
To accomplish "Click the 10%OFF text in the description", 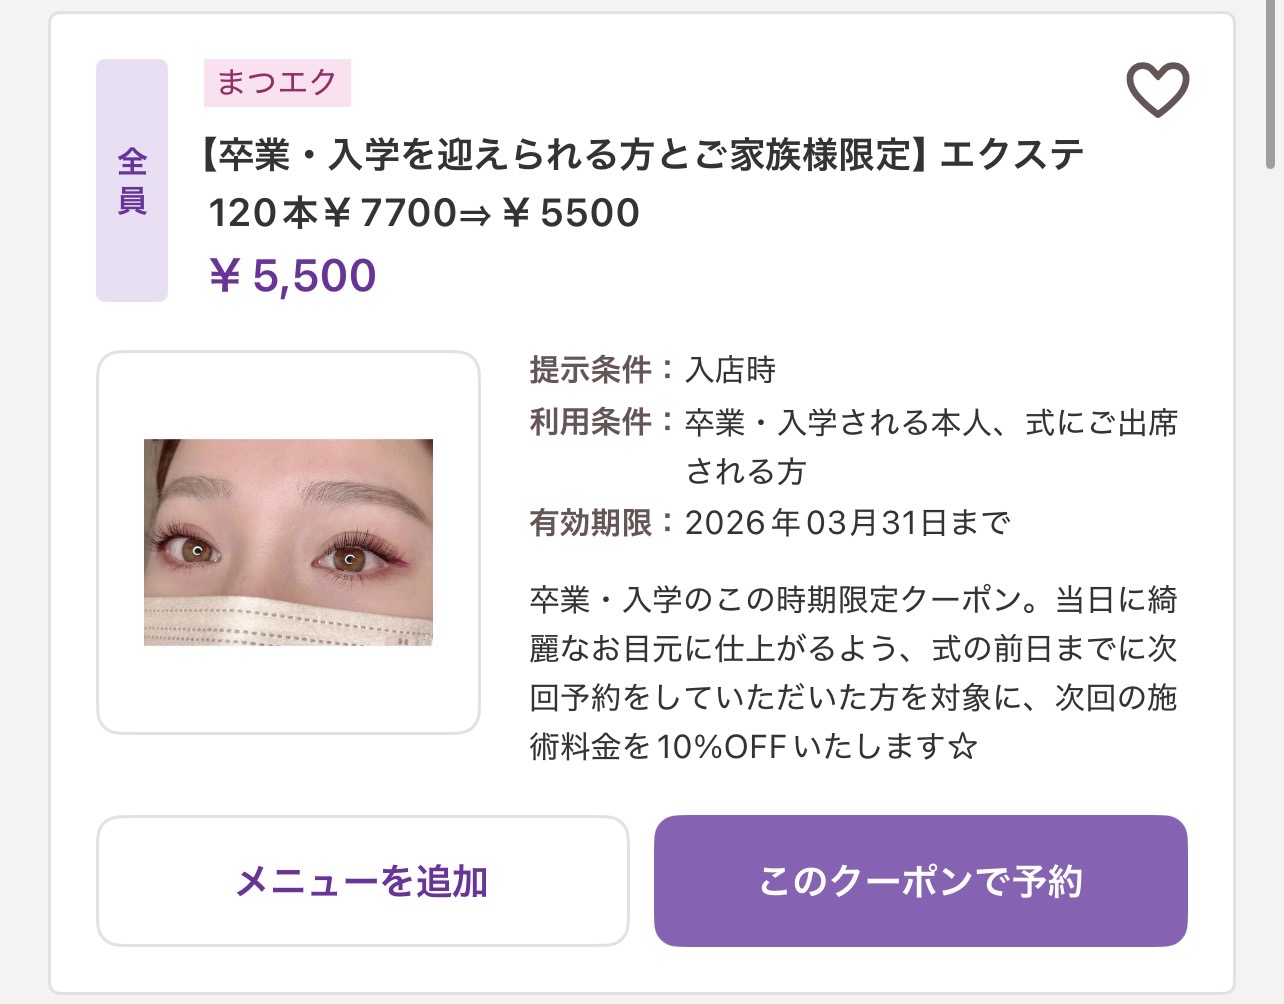I will coord(721,747).
